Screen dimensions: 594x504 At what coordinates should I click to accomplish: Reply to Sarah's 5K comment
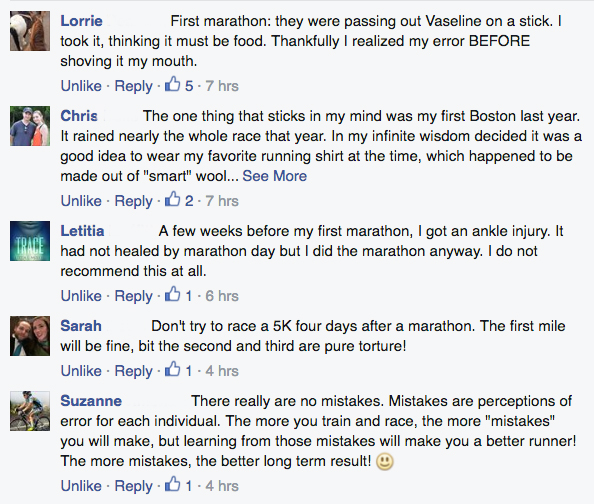133,371
